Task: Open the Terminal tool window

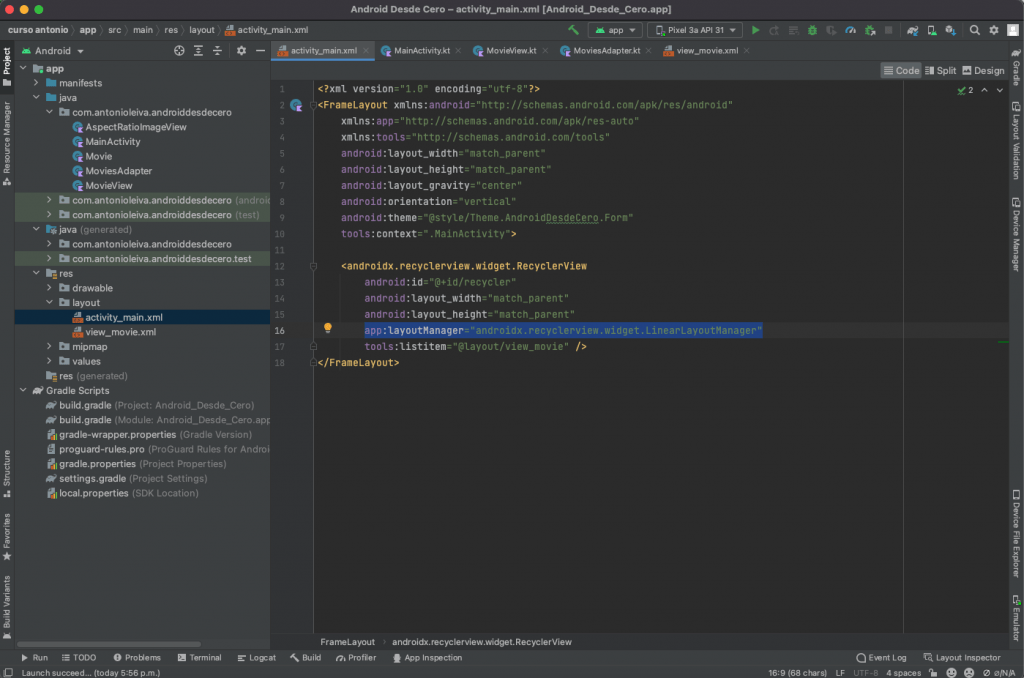Action: coord(199,658)
